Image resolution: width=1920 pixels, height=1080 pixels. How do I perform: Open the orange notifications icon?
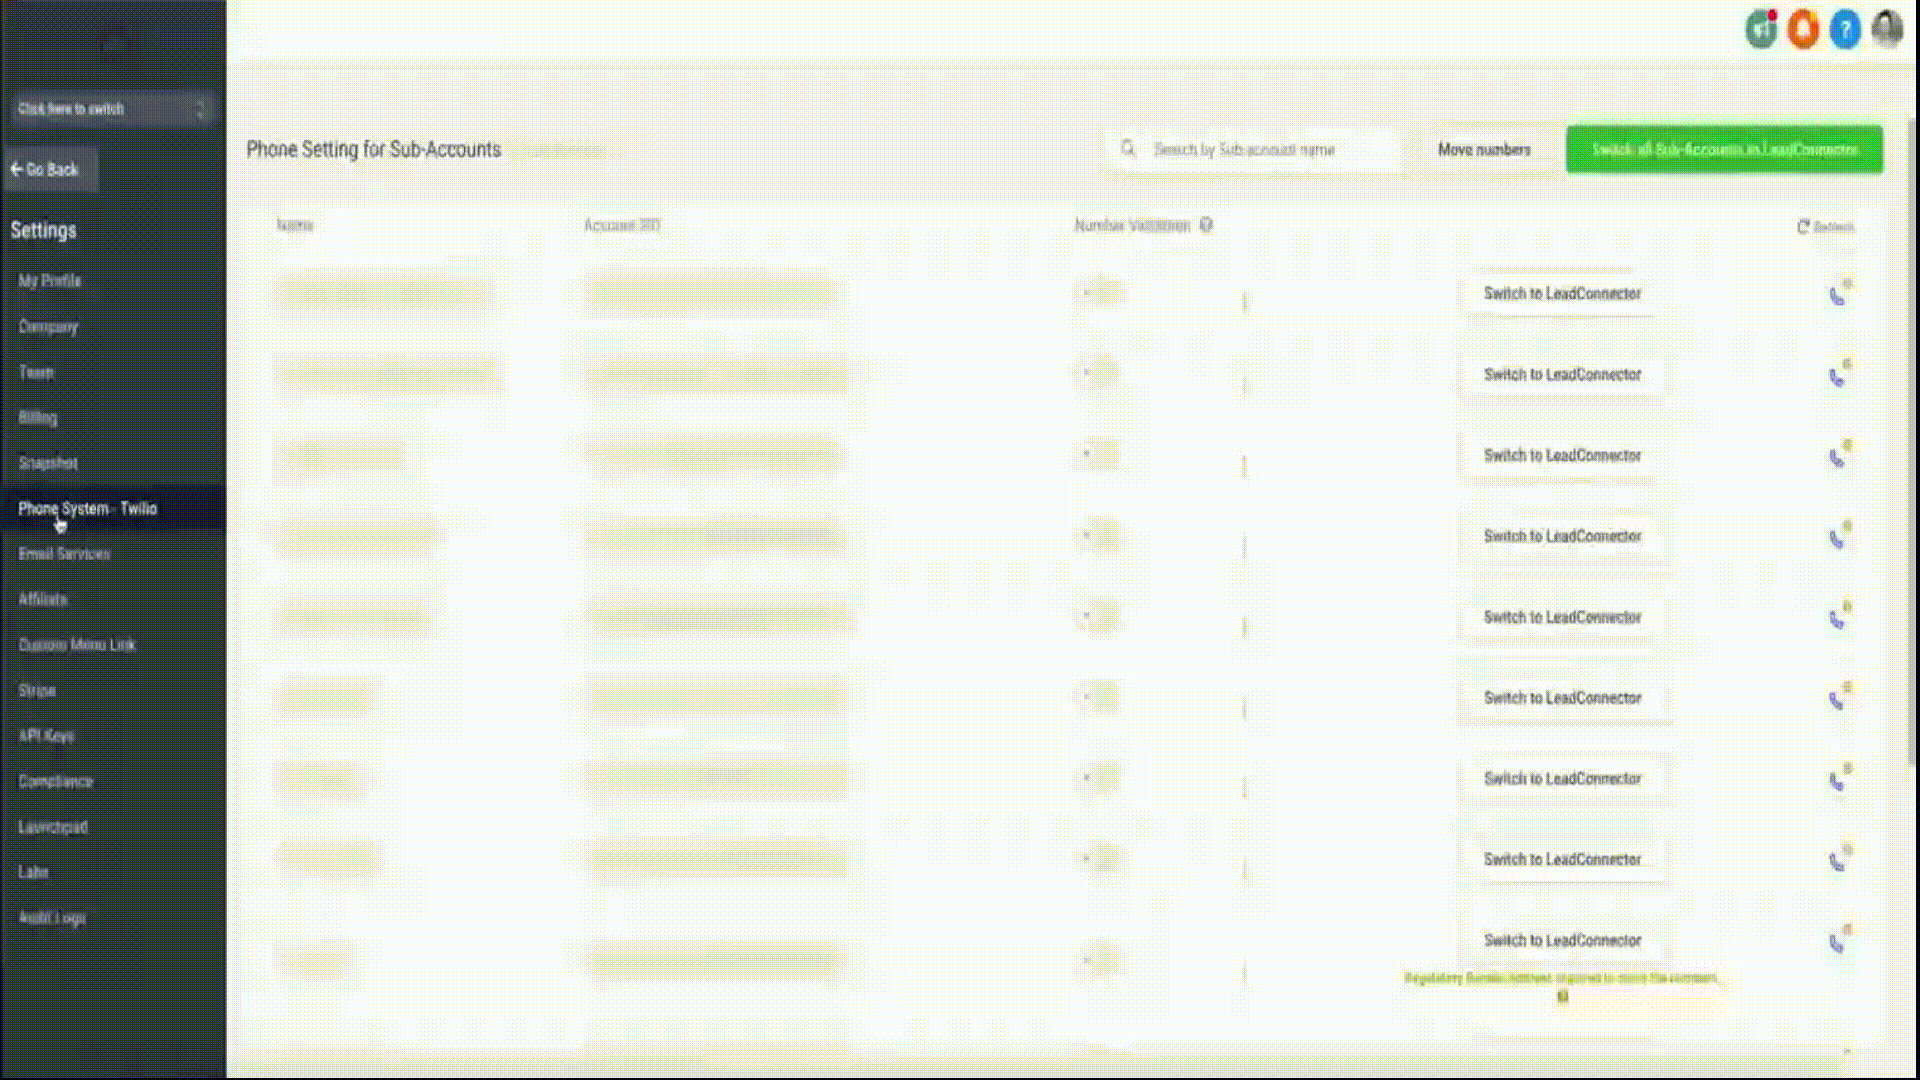[x=1803, y=30]
